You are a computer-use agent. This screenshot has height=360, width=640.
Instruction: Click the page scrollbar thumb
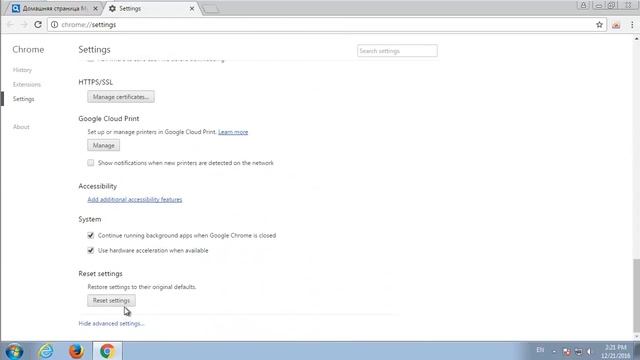coord(636,296)
